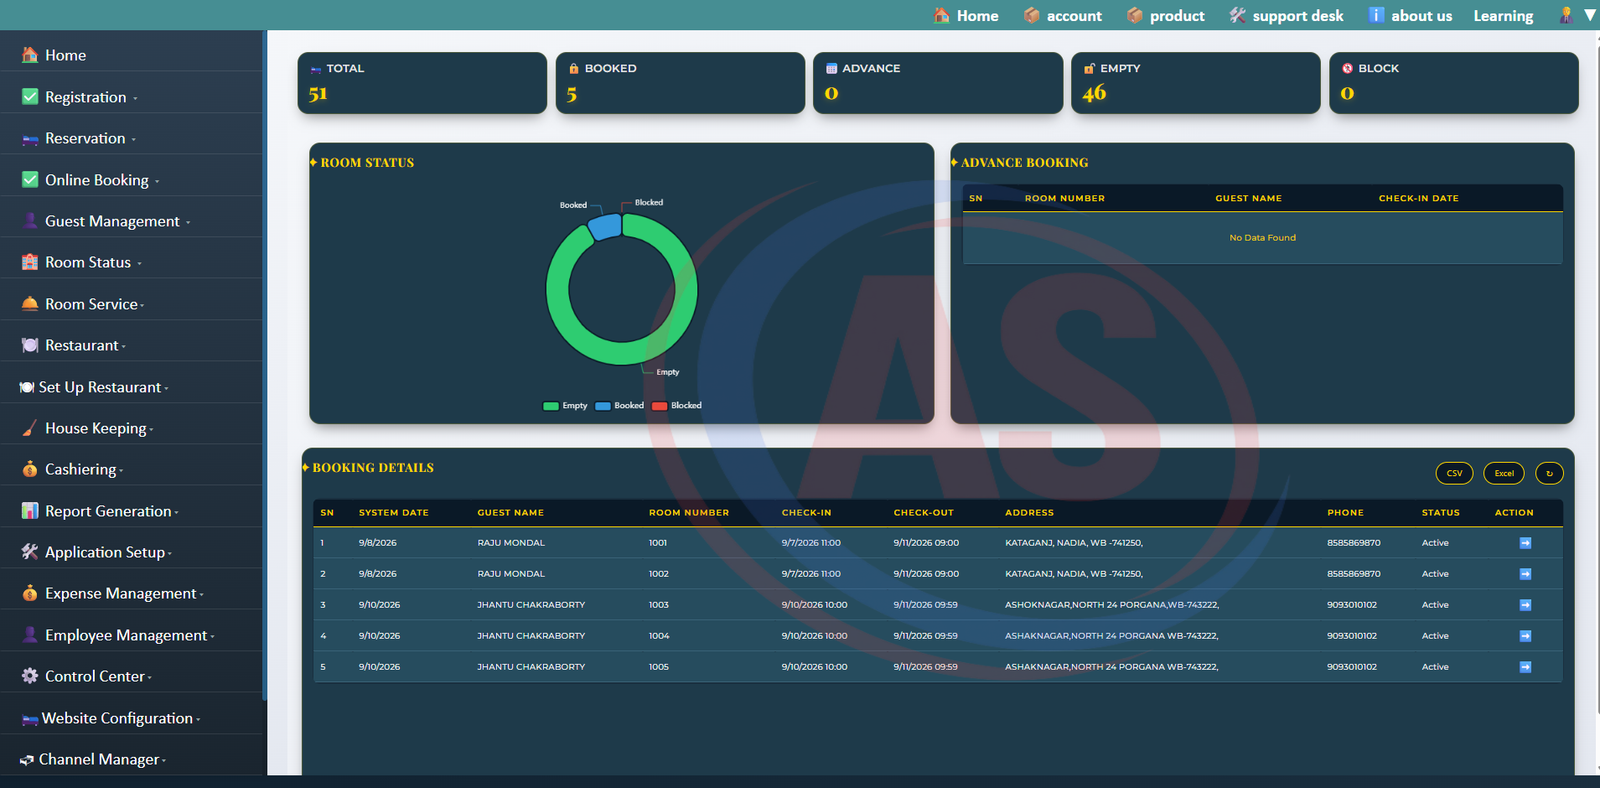Click guest name RAJU MONDAL in row 1
Image resolution: width=1600 pixels, height=788 pixels.
(511, 543)
